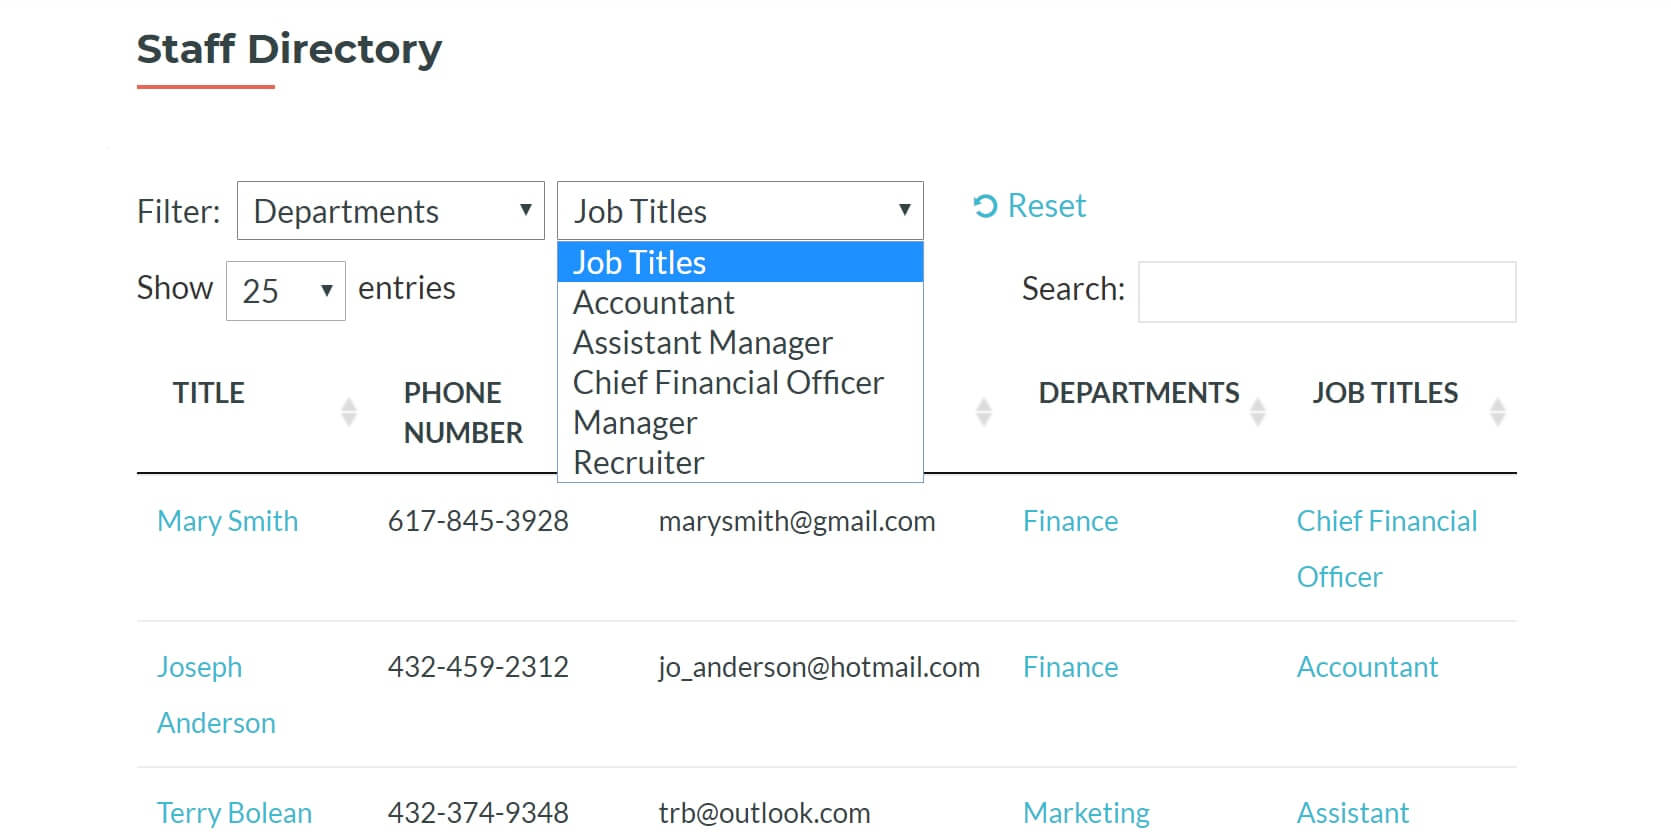Open Mary Smith's staff profile
Viewport: 1671px width, 837px height.
(227, 520)
